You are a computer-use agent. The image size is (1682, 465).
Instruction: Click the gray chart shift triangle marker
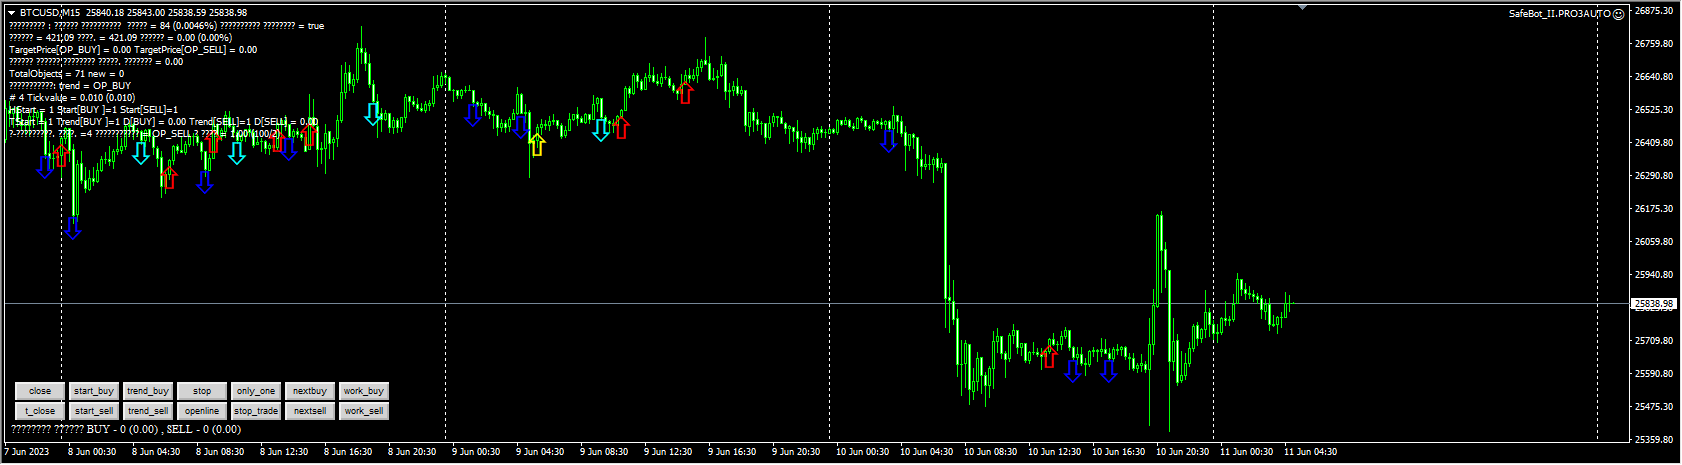[x=1302, y=7]
